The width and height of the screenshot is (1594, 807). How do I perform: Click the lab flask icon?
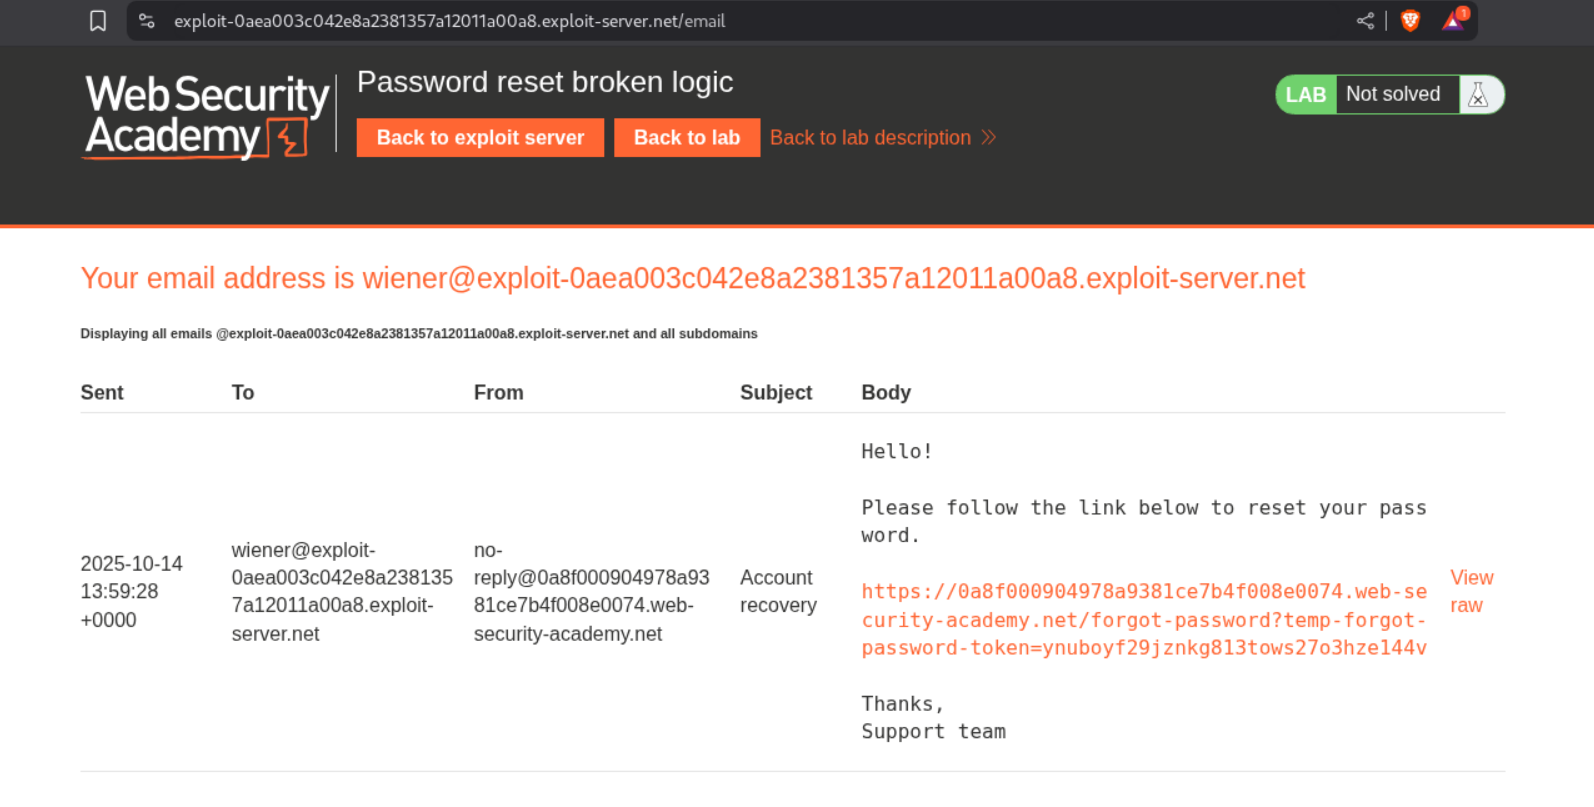click(x=1479, y=95)
